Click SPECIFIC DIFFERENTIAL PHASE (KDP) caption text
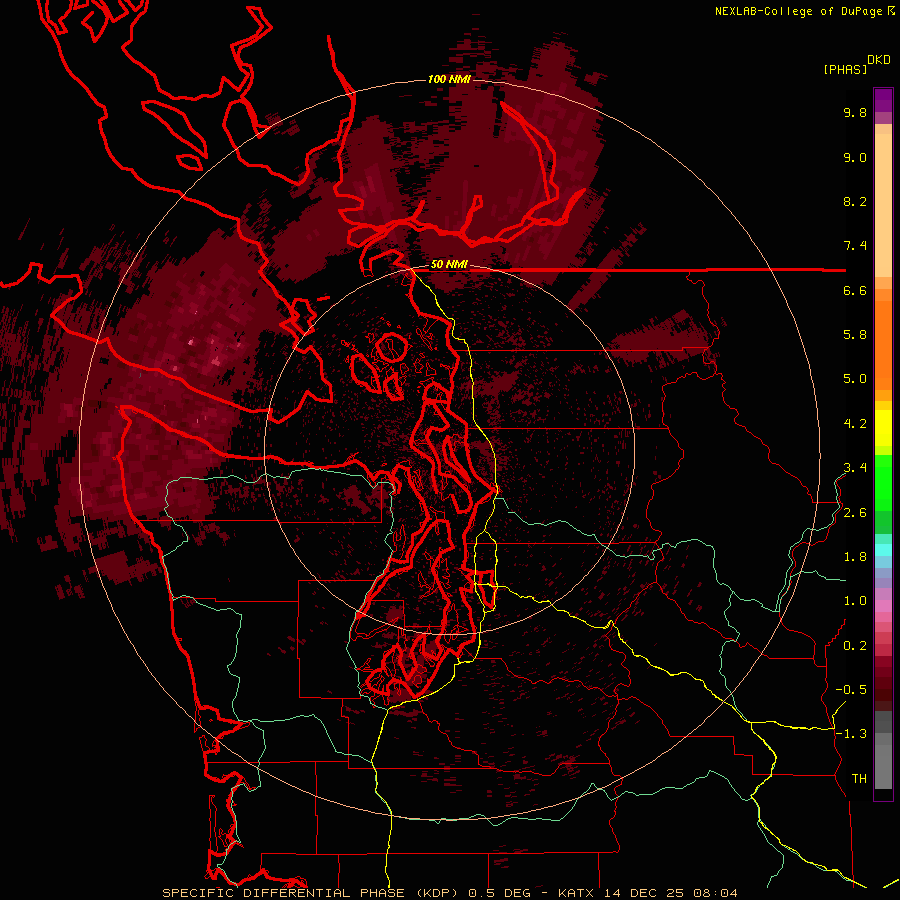The width and height of the screenshot is (900, 900). click(x=310, y=893)
